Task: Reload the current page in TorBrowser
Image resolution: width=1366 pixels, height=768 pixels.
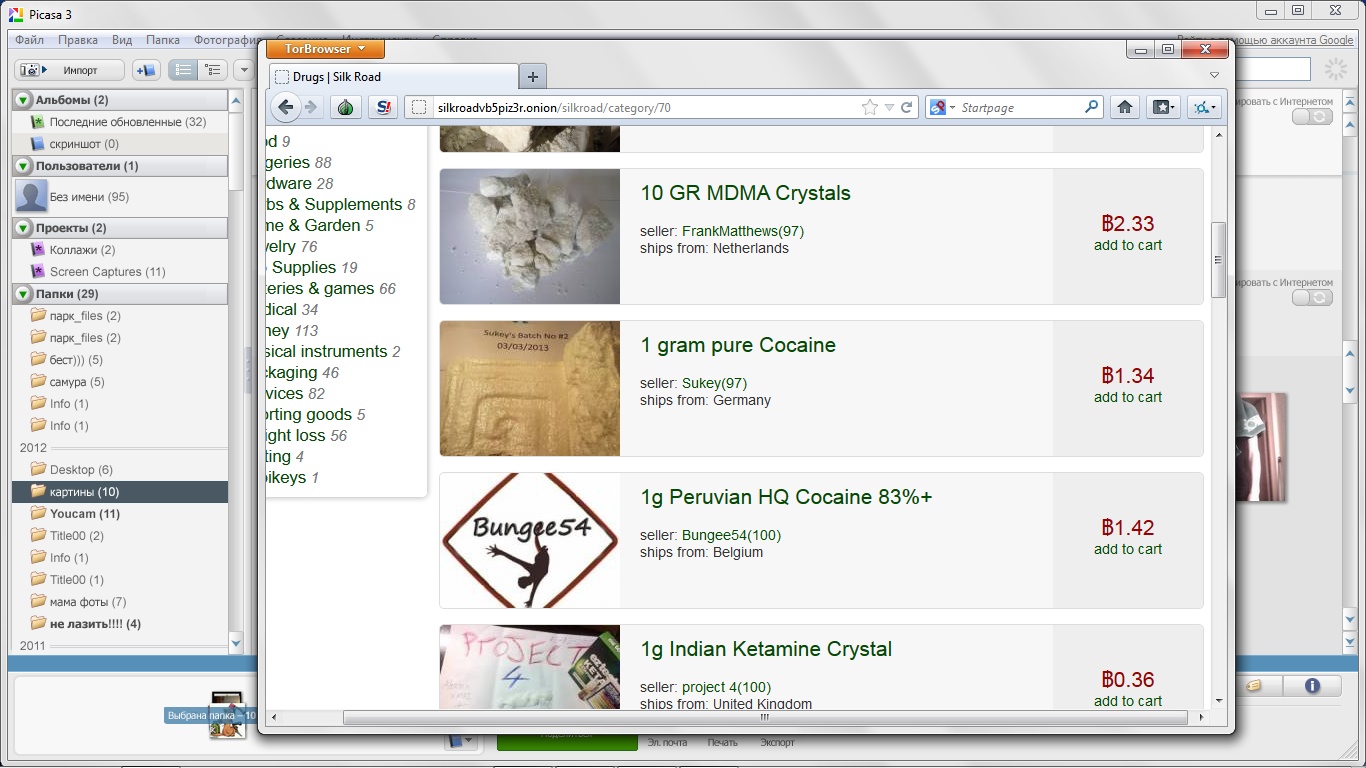Action: pos(907,107)
